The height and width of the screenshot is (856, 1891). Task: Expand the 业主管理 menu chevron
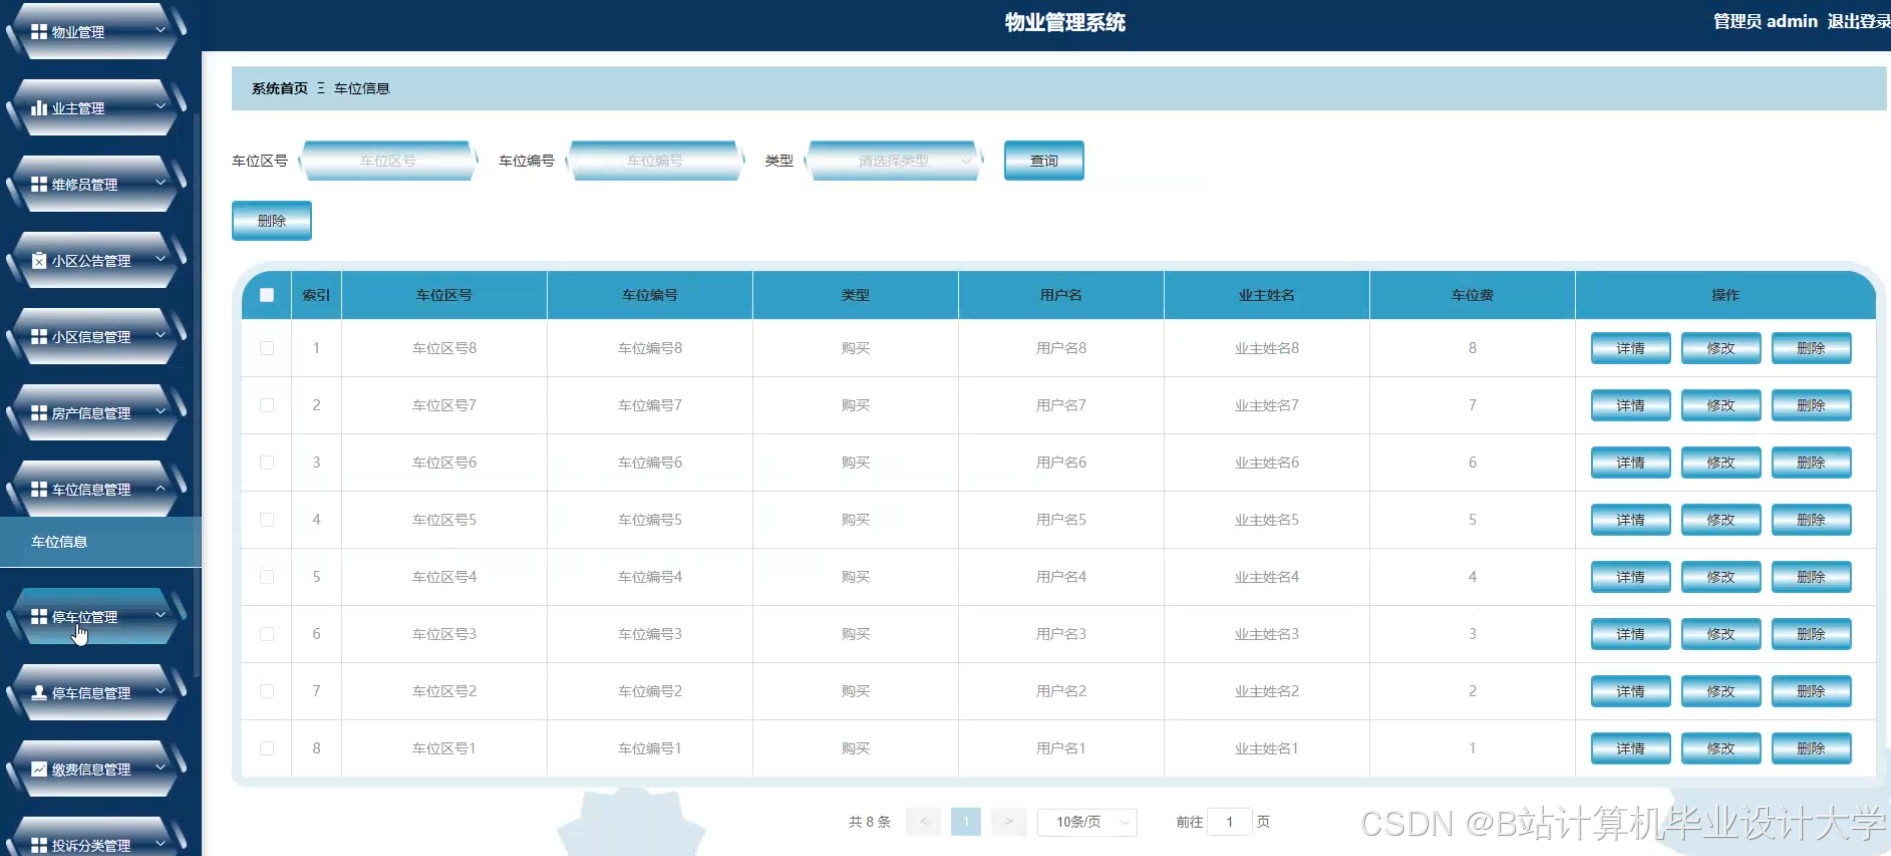click(x=160, y=107)
